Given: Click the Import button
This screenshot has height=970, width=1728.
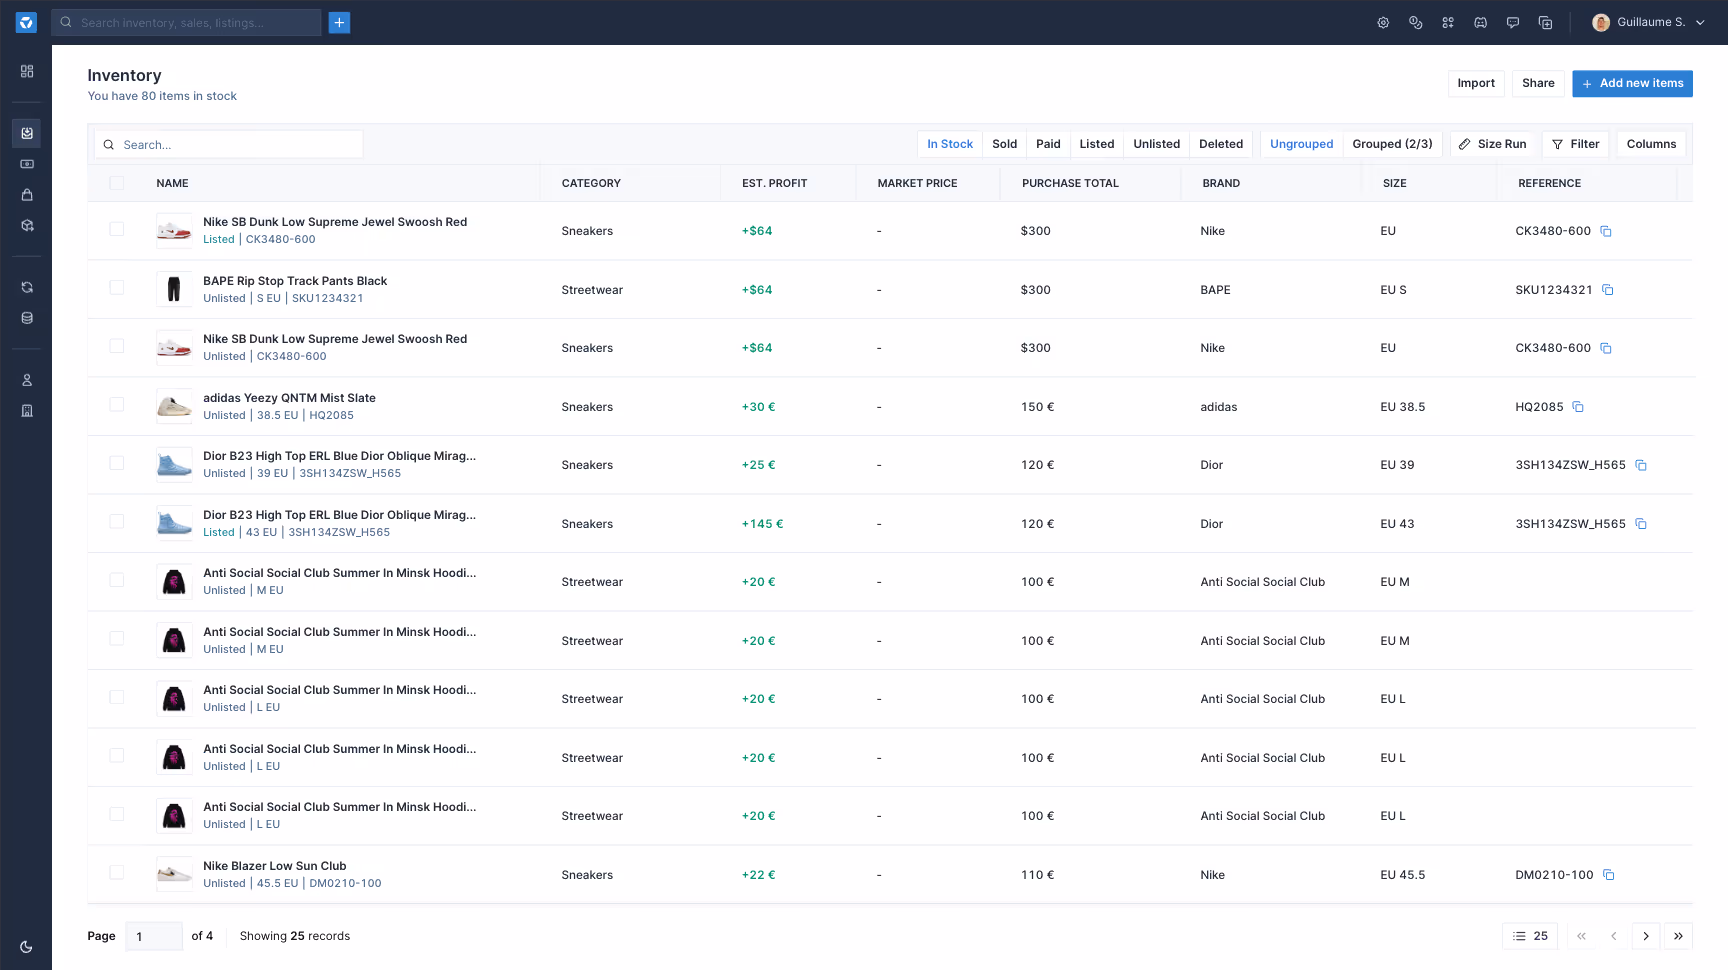Looking at the screenshot, I should [x=1476, y=83].
